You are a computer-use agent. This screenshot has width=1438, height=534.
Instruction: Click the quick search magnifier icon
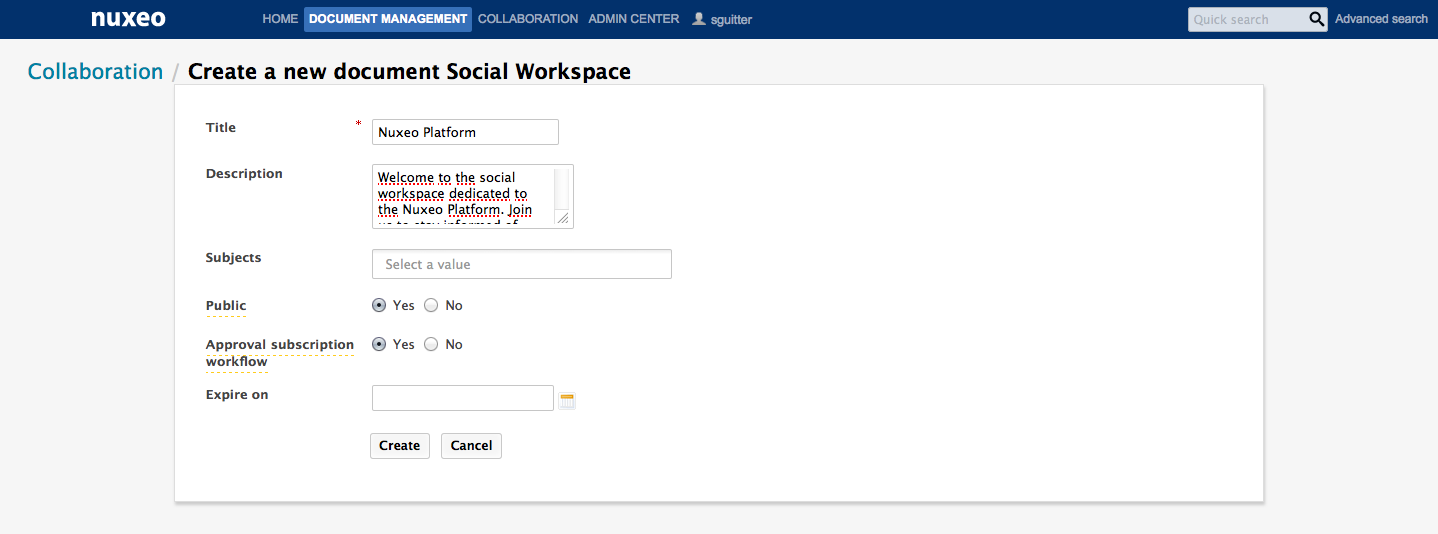point(1317,19)
